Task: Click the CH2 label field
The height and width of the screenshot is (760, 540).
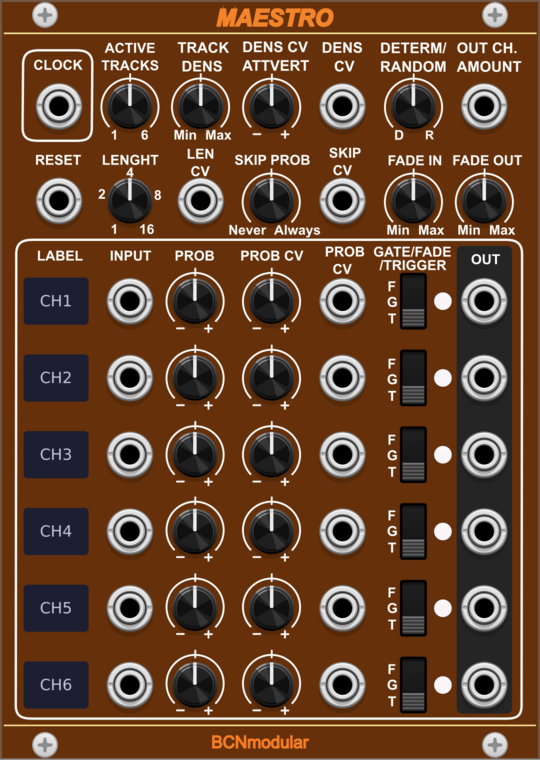Action: 56,378
